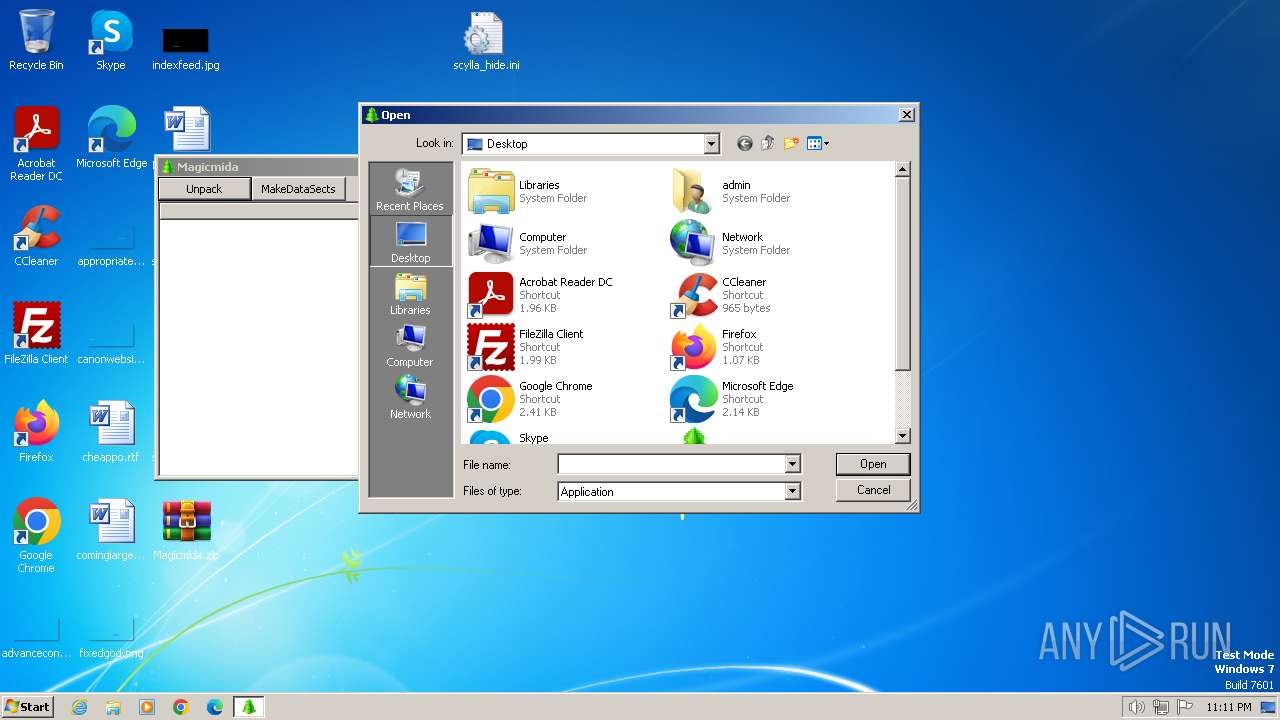Screen dimensions: 1280x720
Task: Select indexfeed.jpg desktop file
Action: point(186,48)
